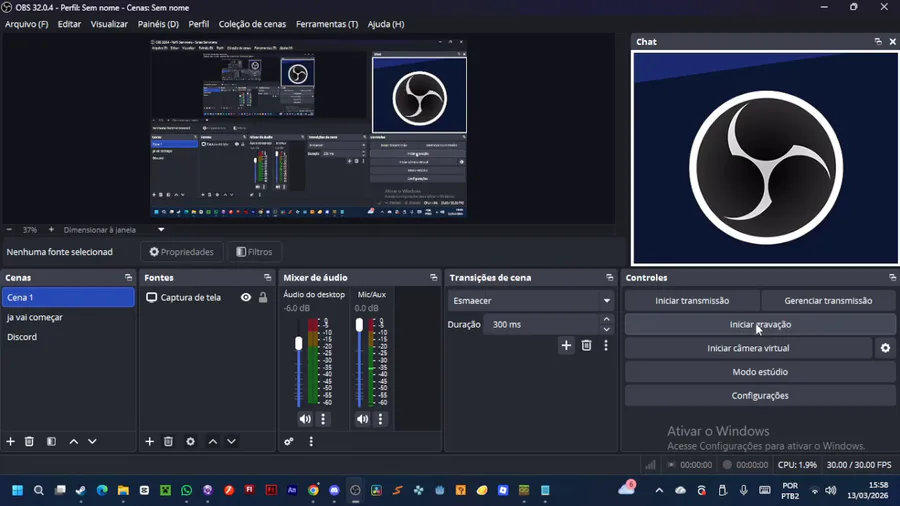The height and width of the screenshot is (506, 900).
Task: Open audio mixer bottom options menu dots
Action: (x=311, y=441)
